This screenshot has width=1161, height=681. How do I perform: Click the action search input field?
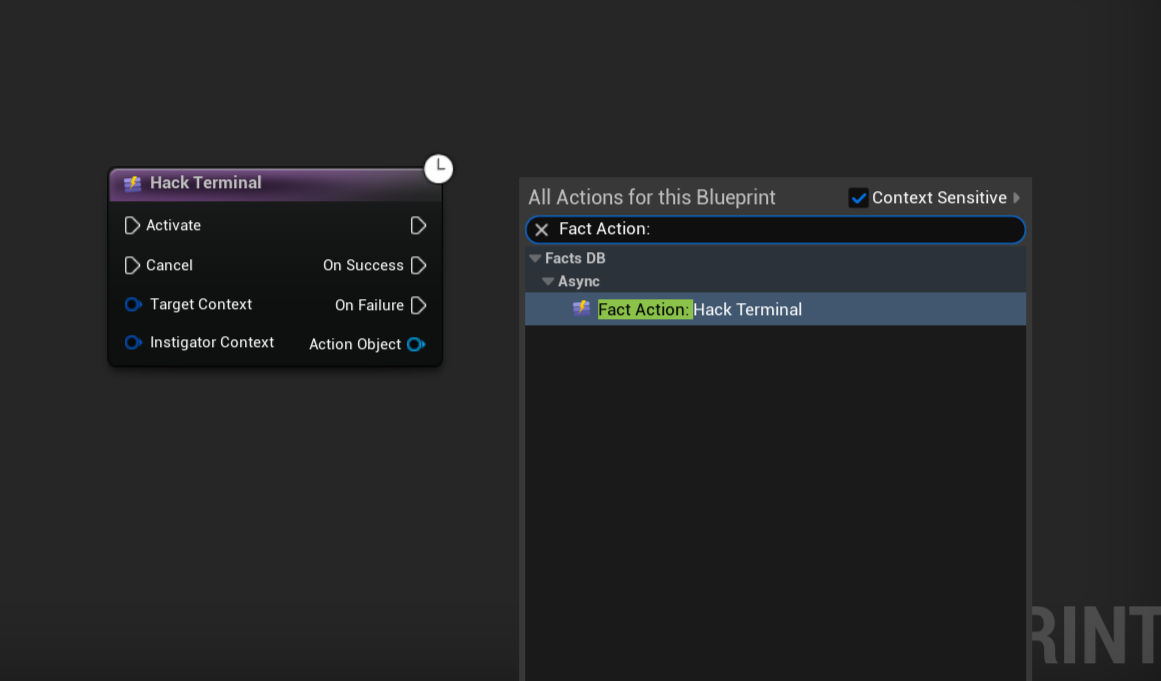[775, 229]
